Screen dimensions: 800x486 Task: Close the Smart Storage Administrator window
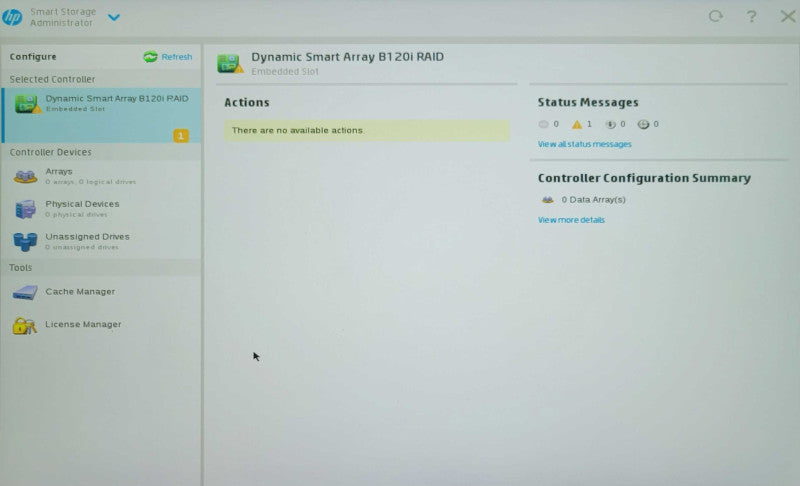788,16
